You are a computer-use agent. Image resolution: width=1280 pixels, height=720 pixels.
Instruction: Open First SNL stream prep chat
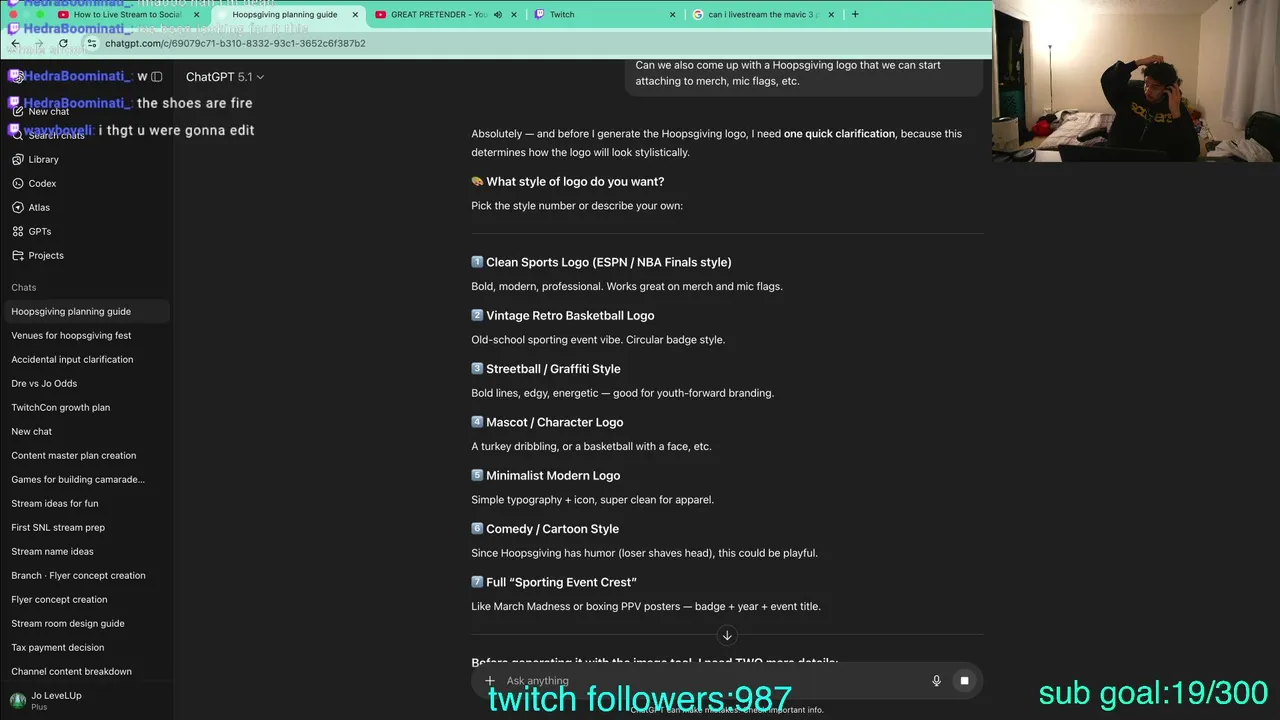(87, 527)
